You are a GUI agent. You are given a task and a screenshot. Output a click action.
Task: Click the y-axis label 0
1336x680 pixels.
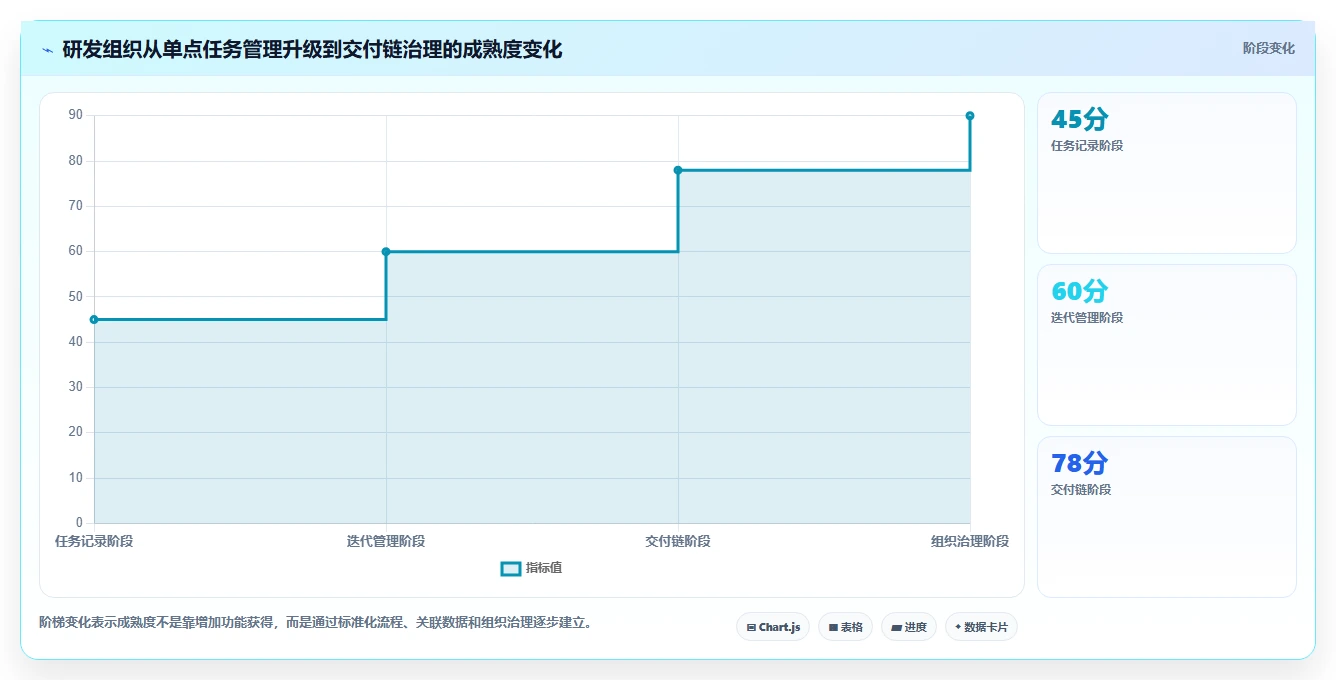(79, 523)
